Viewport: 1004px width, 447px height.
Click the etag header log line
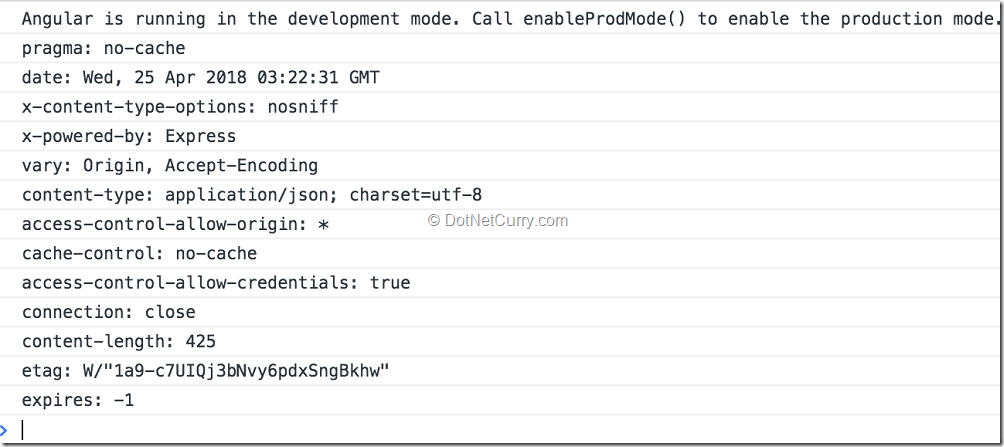coord(205,371)
